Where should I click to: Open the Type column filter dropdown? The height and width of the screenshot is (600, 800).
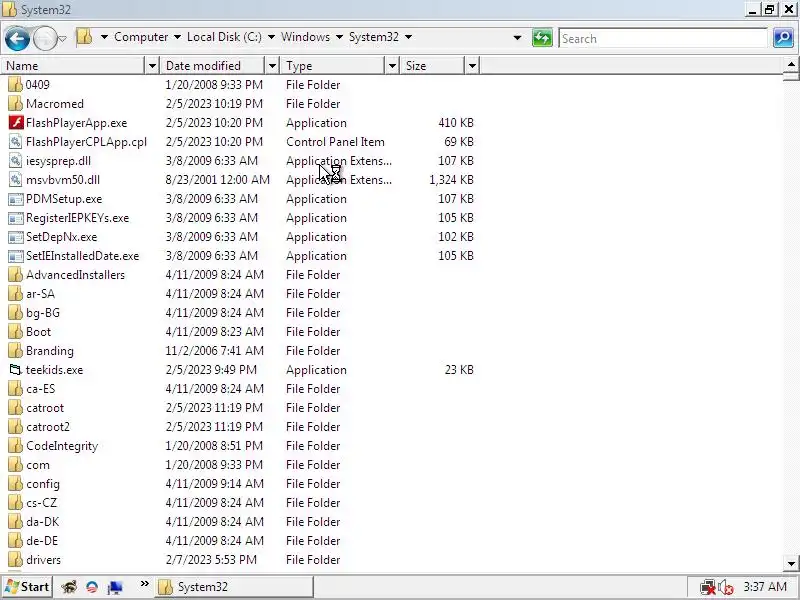pos(392,66)
